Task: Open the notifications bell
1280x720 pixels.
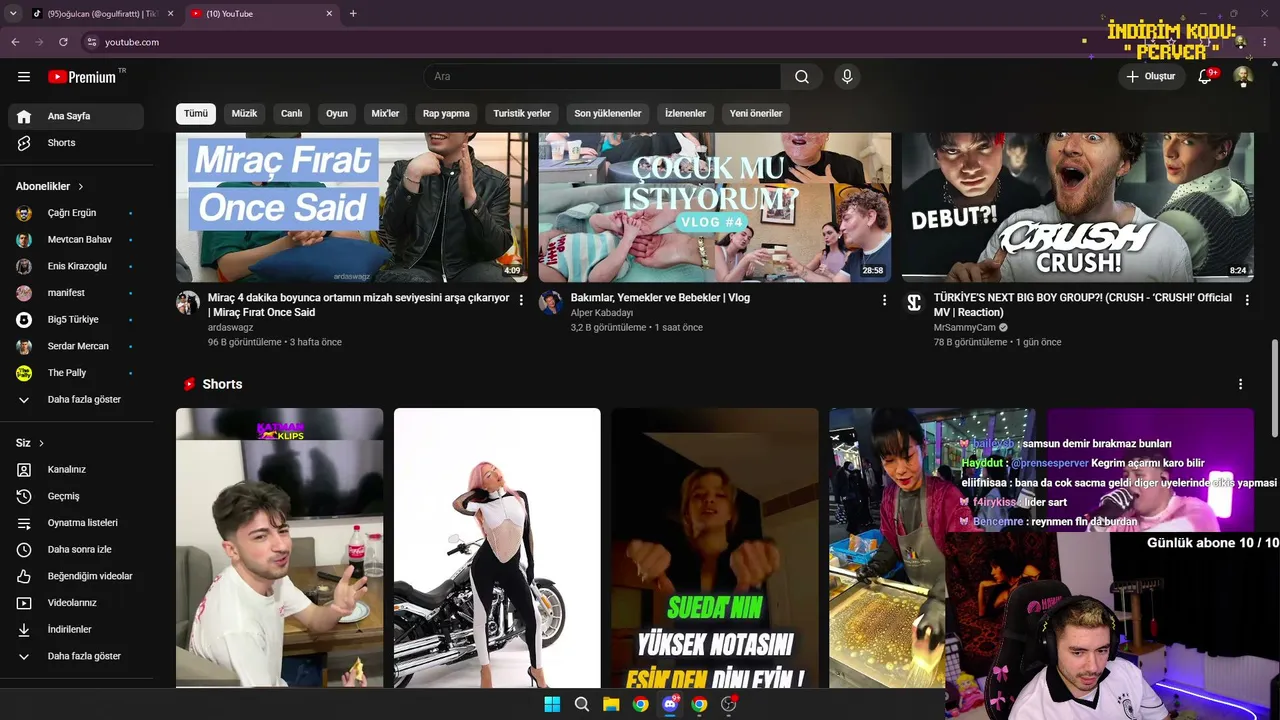Action: tap(1205, 77)
